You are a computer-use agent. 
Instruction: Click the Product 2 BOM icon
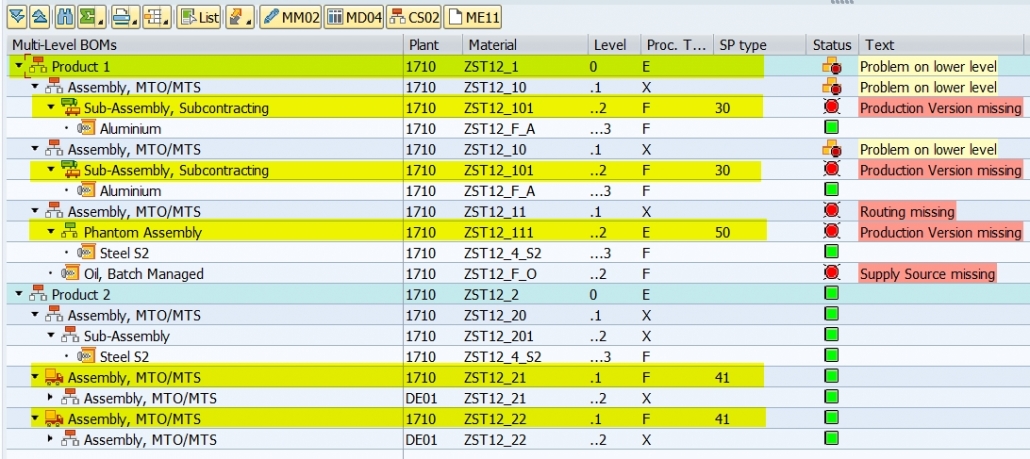[x=37, y=294]
